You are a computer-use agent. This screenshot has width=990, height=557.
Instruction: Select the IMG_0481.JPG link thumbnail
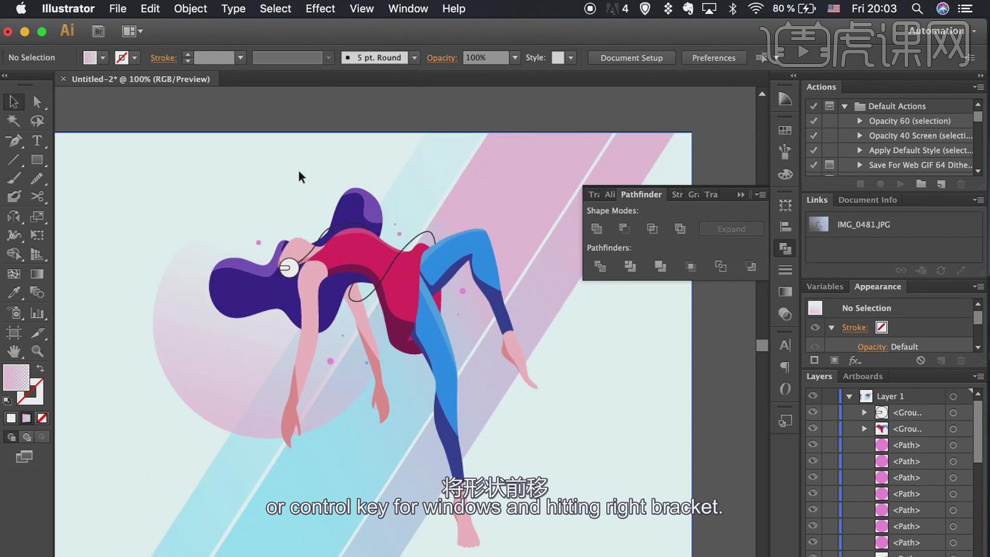pos(819,225)
